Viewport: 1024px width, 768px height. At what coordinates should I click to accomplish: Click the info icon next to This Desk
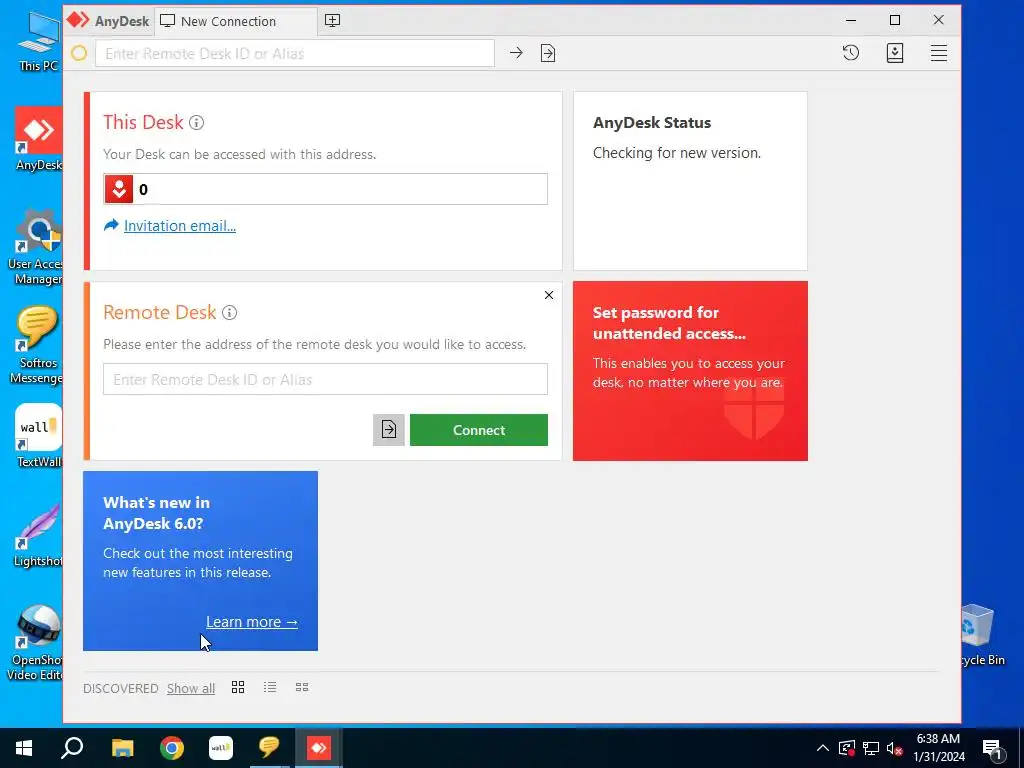(x=197, y=122)
